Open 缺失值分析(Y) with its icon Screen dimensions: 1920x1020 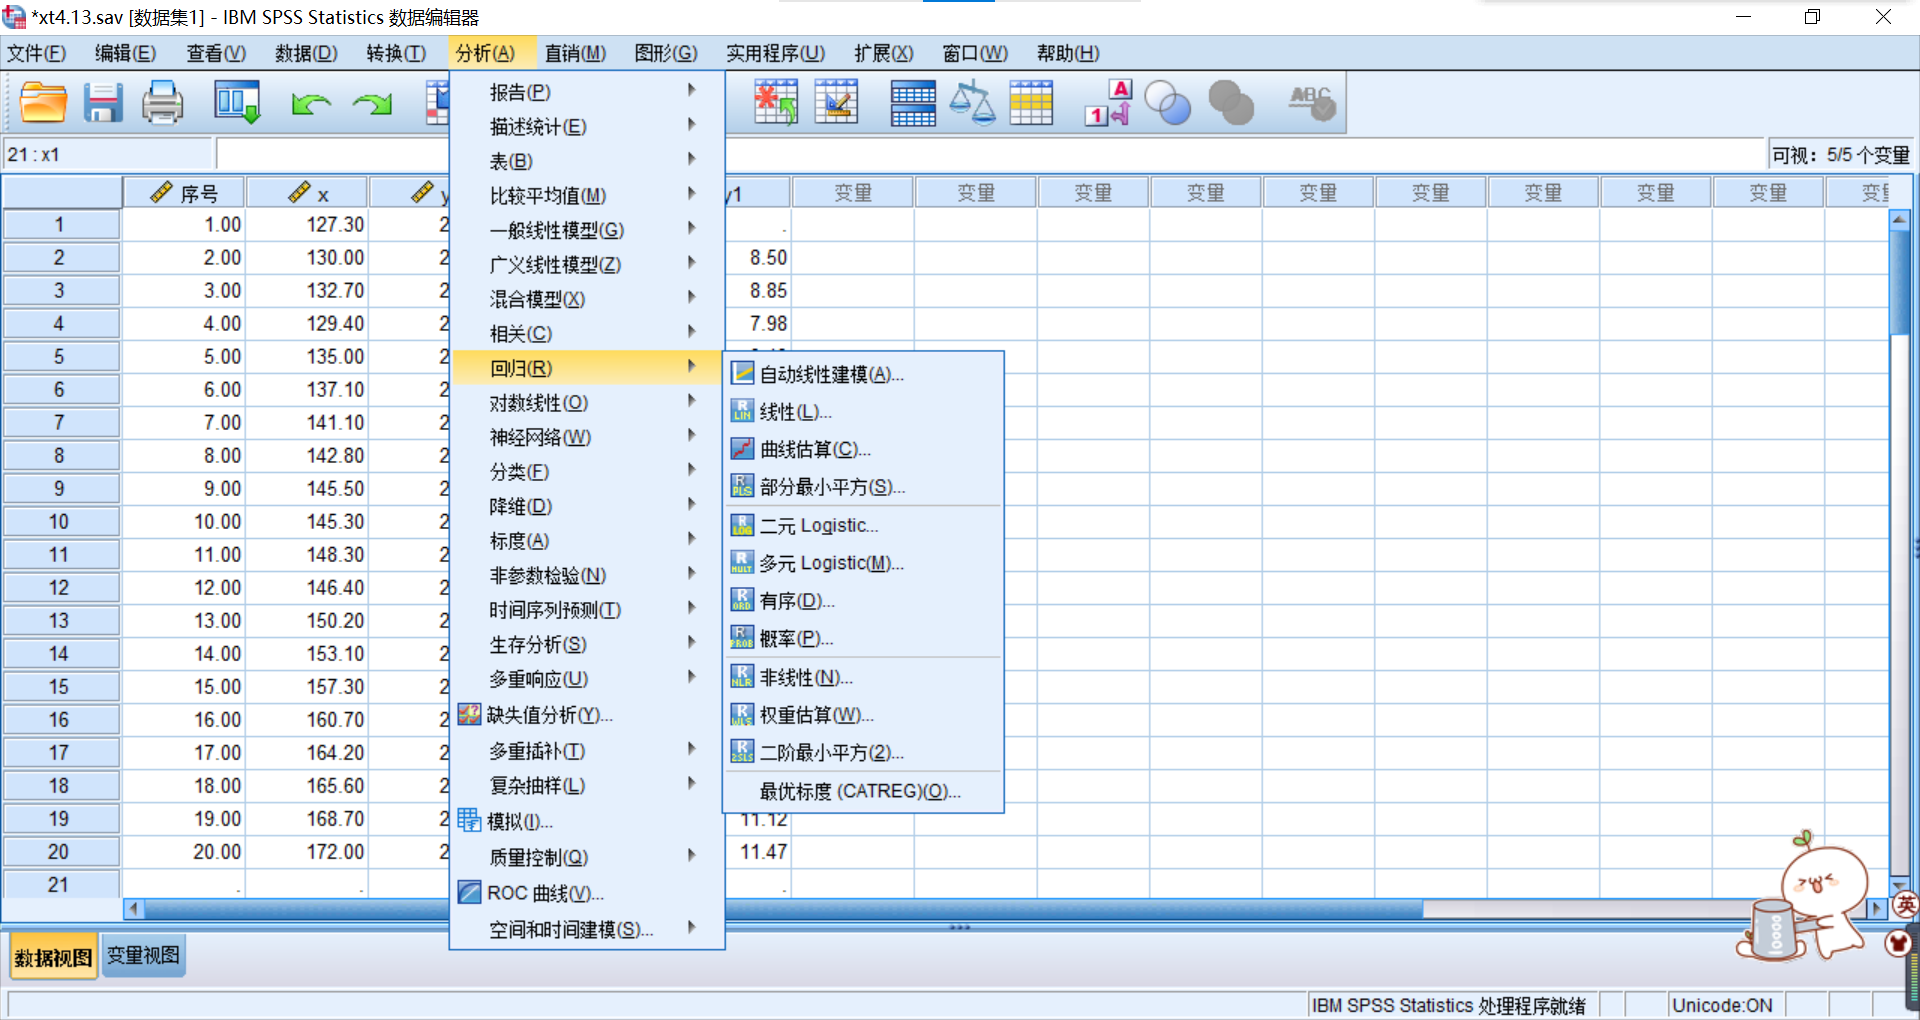click(587, 715)
